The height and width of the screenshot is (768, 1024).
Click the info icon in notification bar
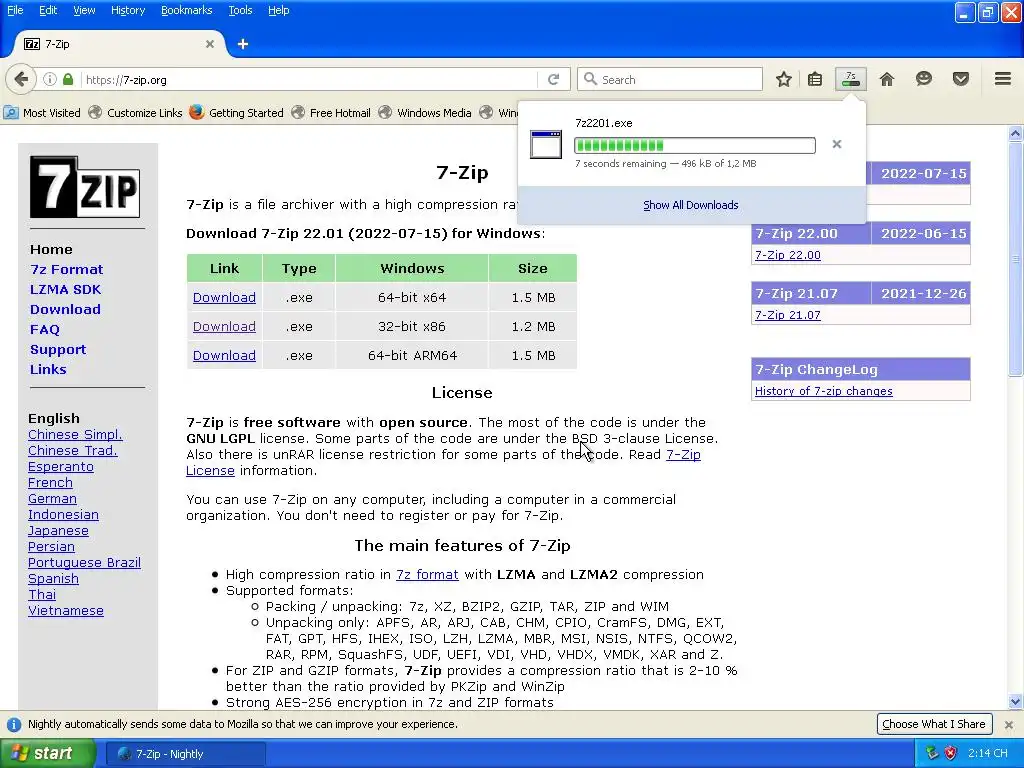tap(14, 724)
